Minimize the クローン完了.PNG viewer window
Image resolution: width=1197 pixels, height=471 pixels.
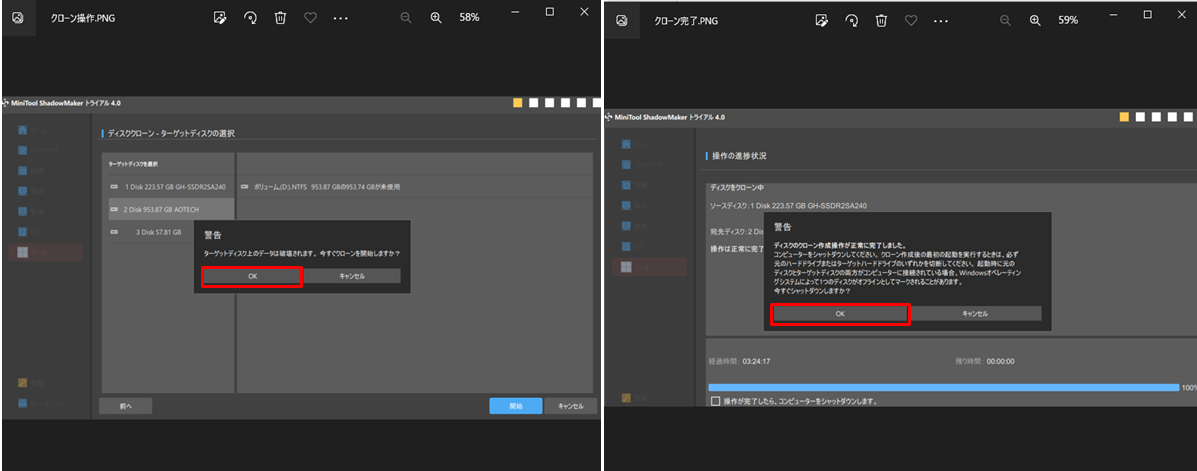click(1114, 15)
